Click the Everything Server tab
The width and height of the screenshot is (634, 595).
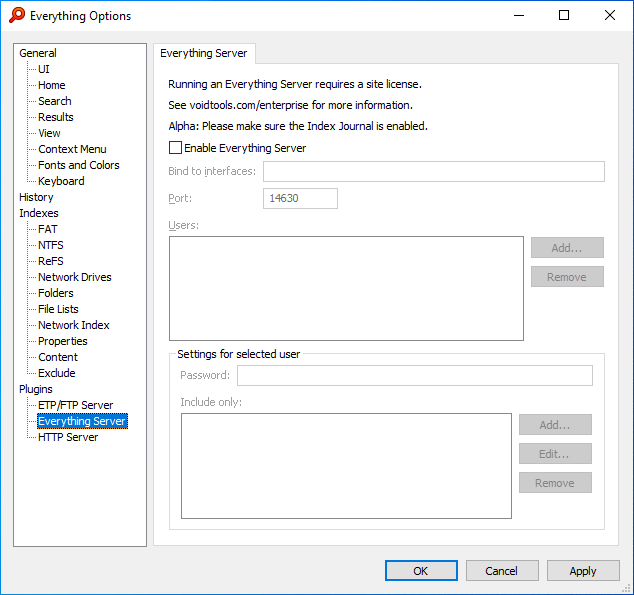204,53
